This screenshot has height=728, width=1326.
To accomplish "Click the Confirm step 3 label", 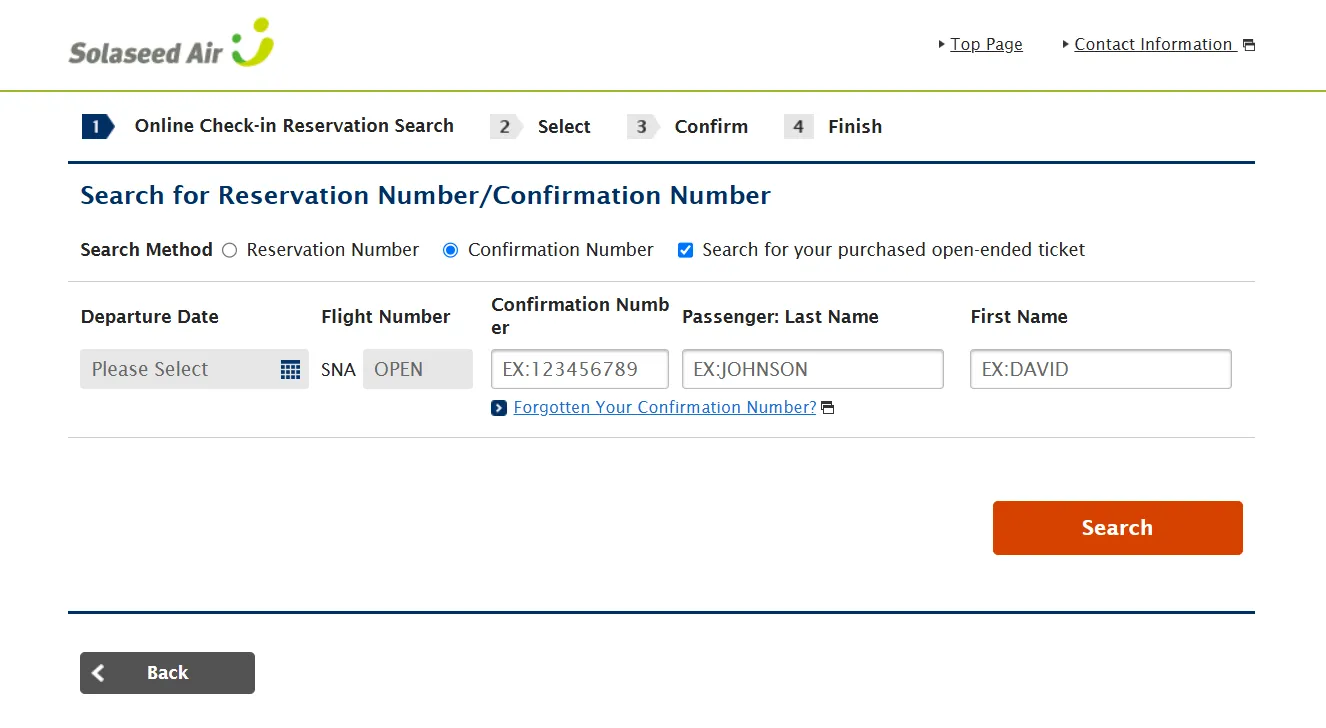I will (x=711, y=127).
